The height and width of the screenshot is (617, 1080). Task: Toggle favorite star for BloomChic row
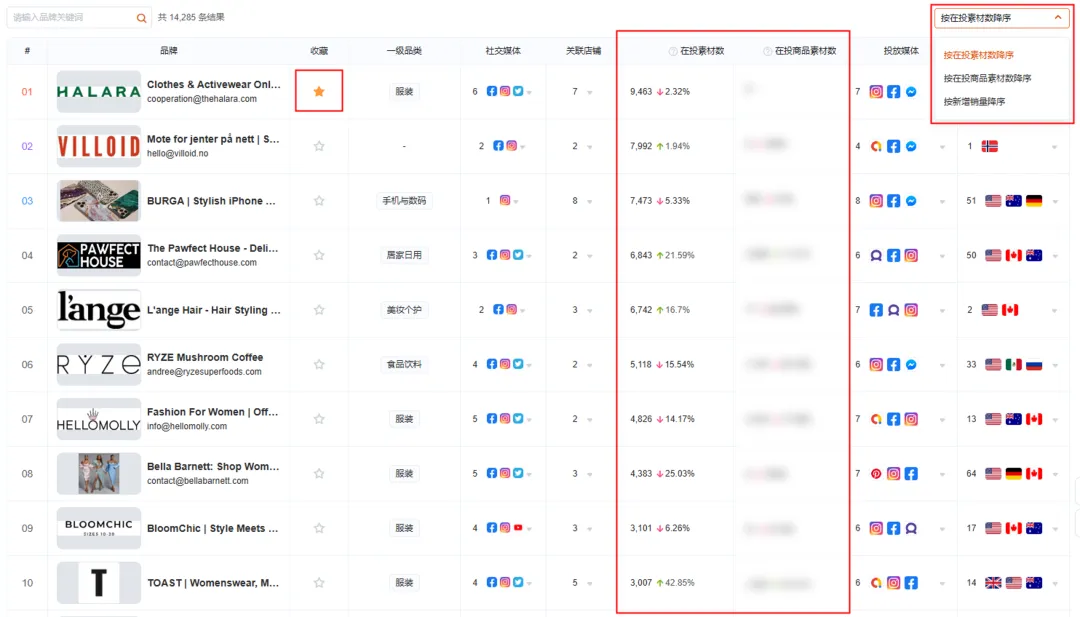click(319, 528)
